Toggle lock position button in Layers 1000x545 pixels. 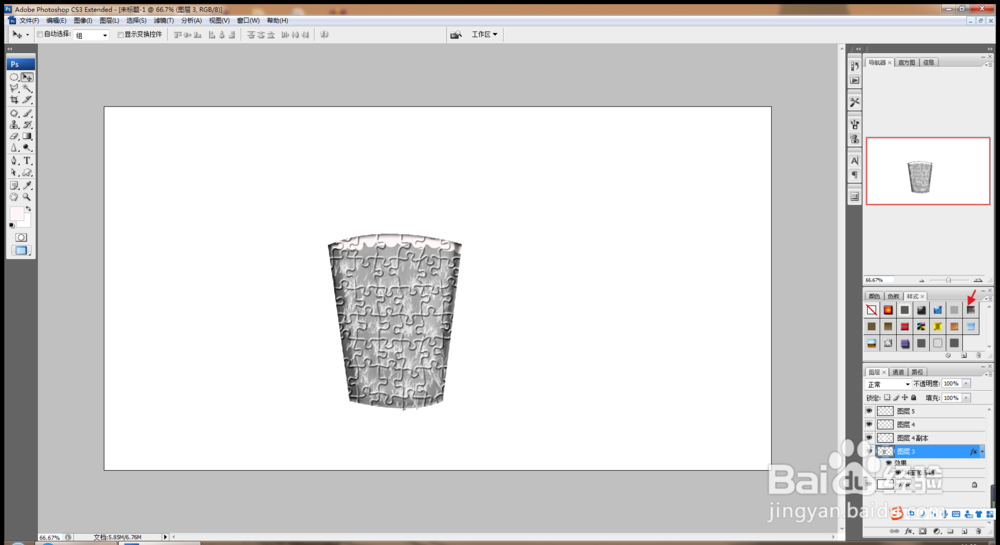coord(905,398)
